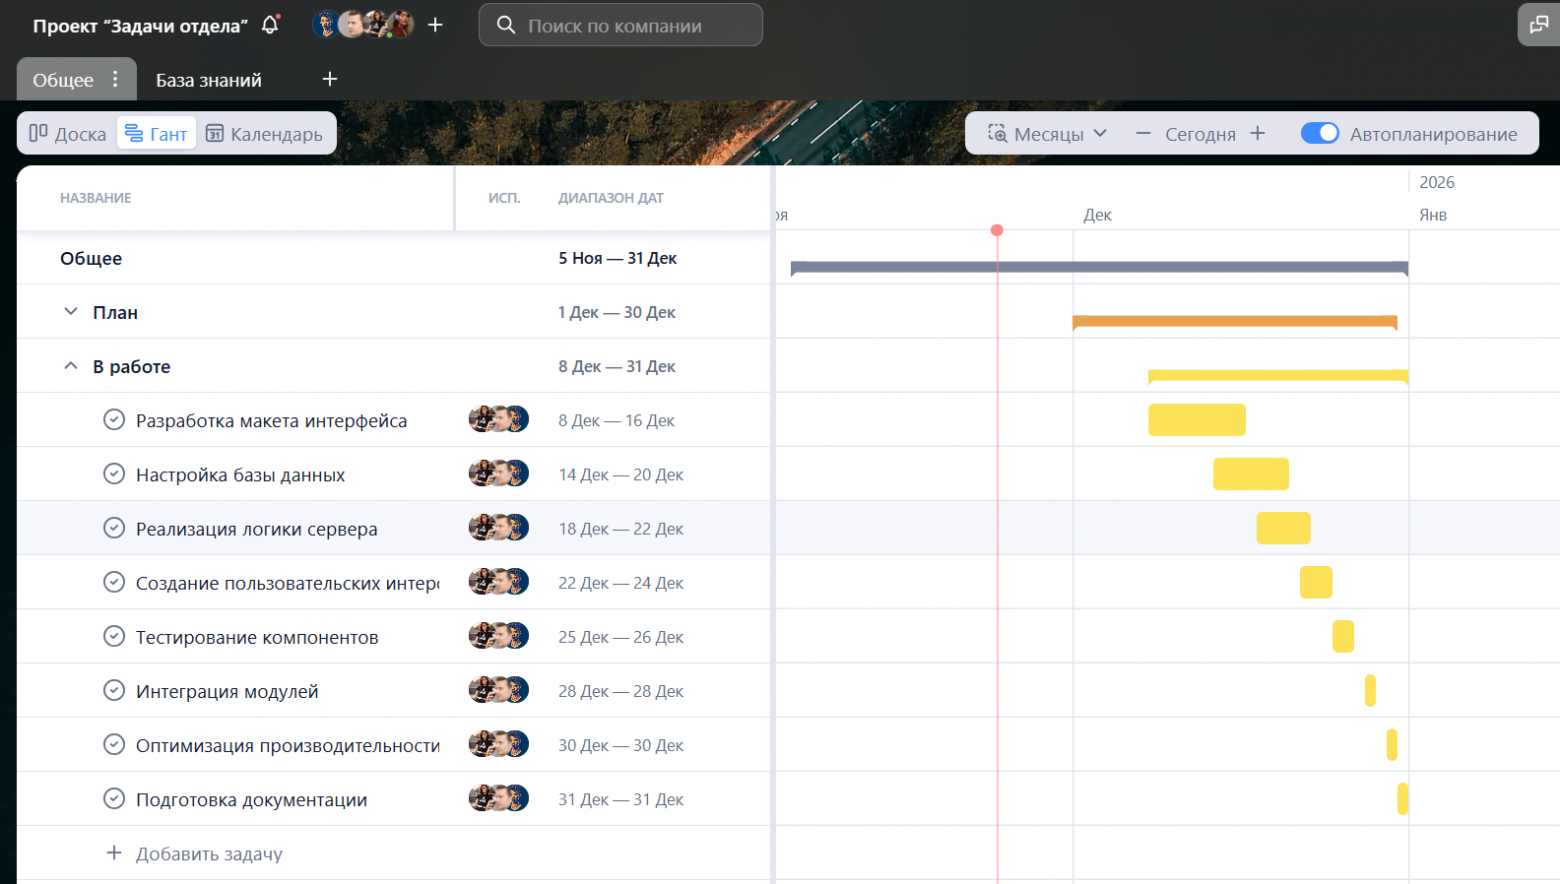Viewport: 1560px width, 884px height.
Task: Click the yellow Реализация логики сервера bar
Action: (x=1283, y=528)
